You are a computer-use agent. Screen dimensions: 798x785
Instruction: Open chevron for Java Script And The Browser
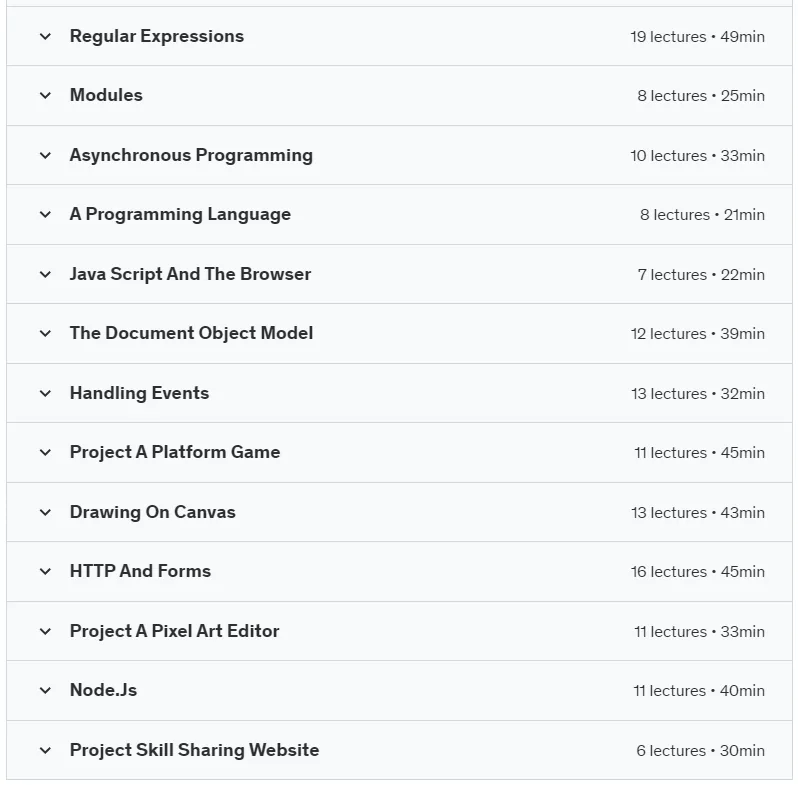coord(45,274)
